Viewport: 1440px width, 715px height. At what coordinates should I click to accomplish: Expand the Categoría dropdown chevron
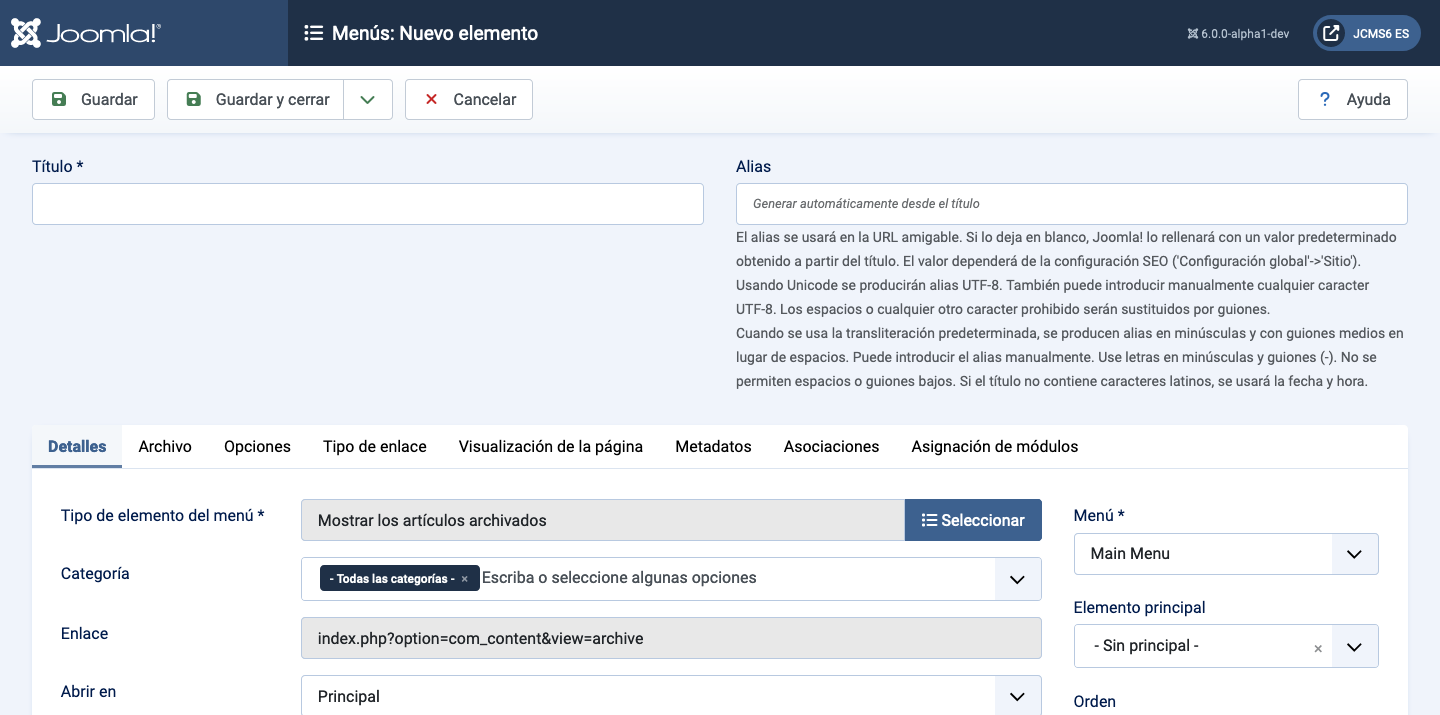pos(1018,579)
